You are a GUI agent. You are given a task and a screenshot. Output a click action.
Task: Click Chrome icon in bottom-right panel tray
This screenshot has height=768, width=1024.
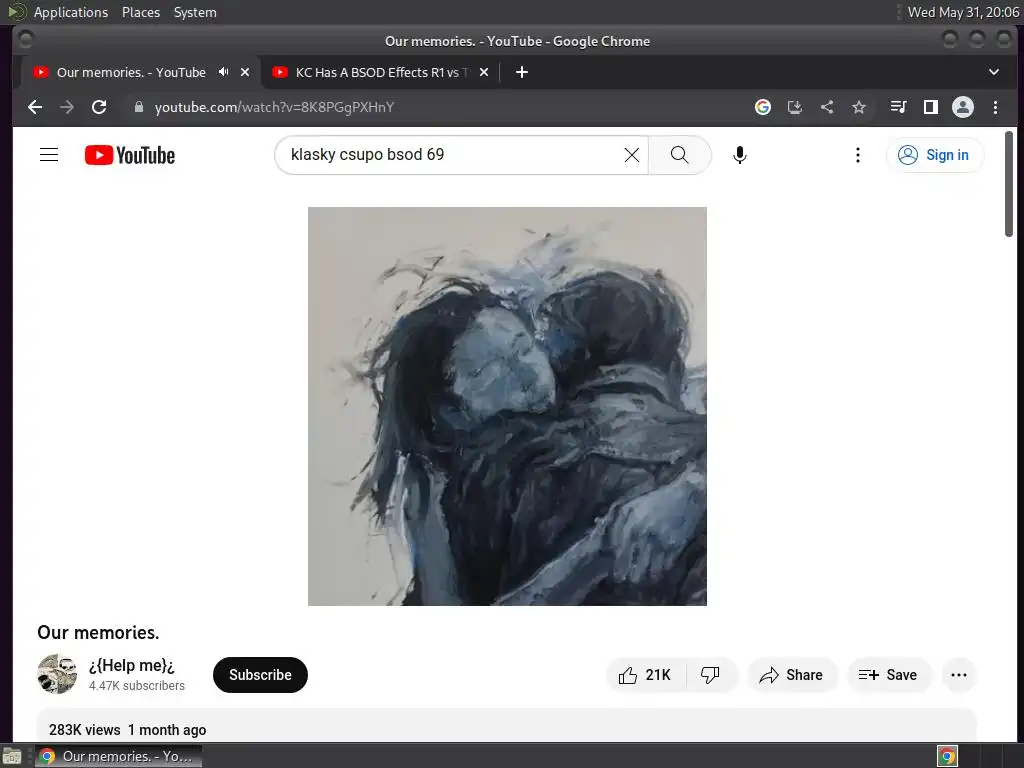[x=947, y=756]
